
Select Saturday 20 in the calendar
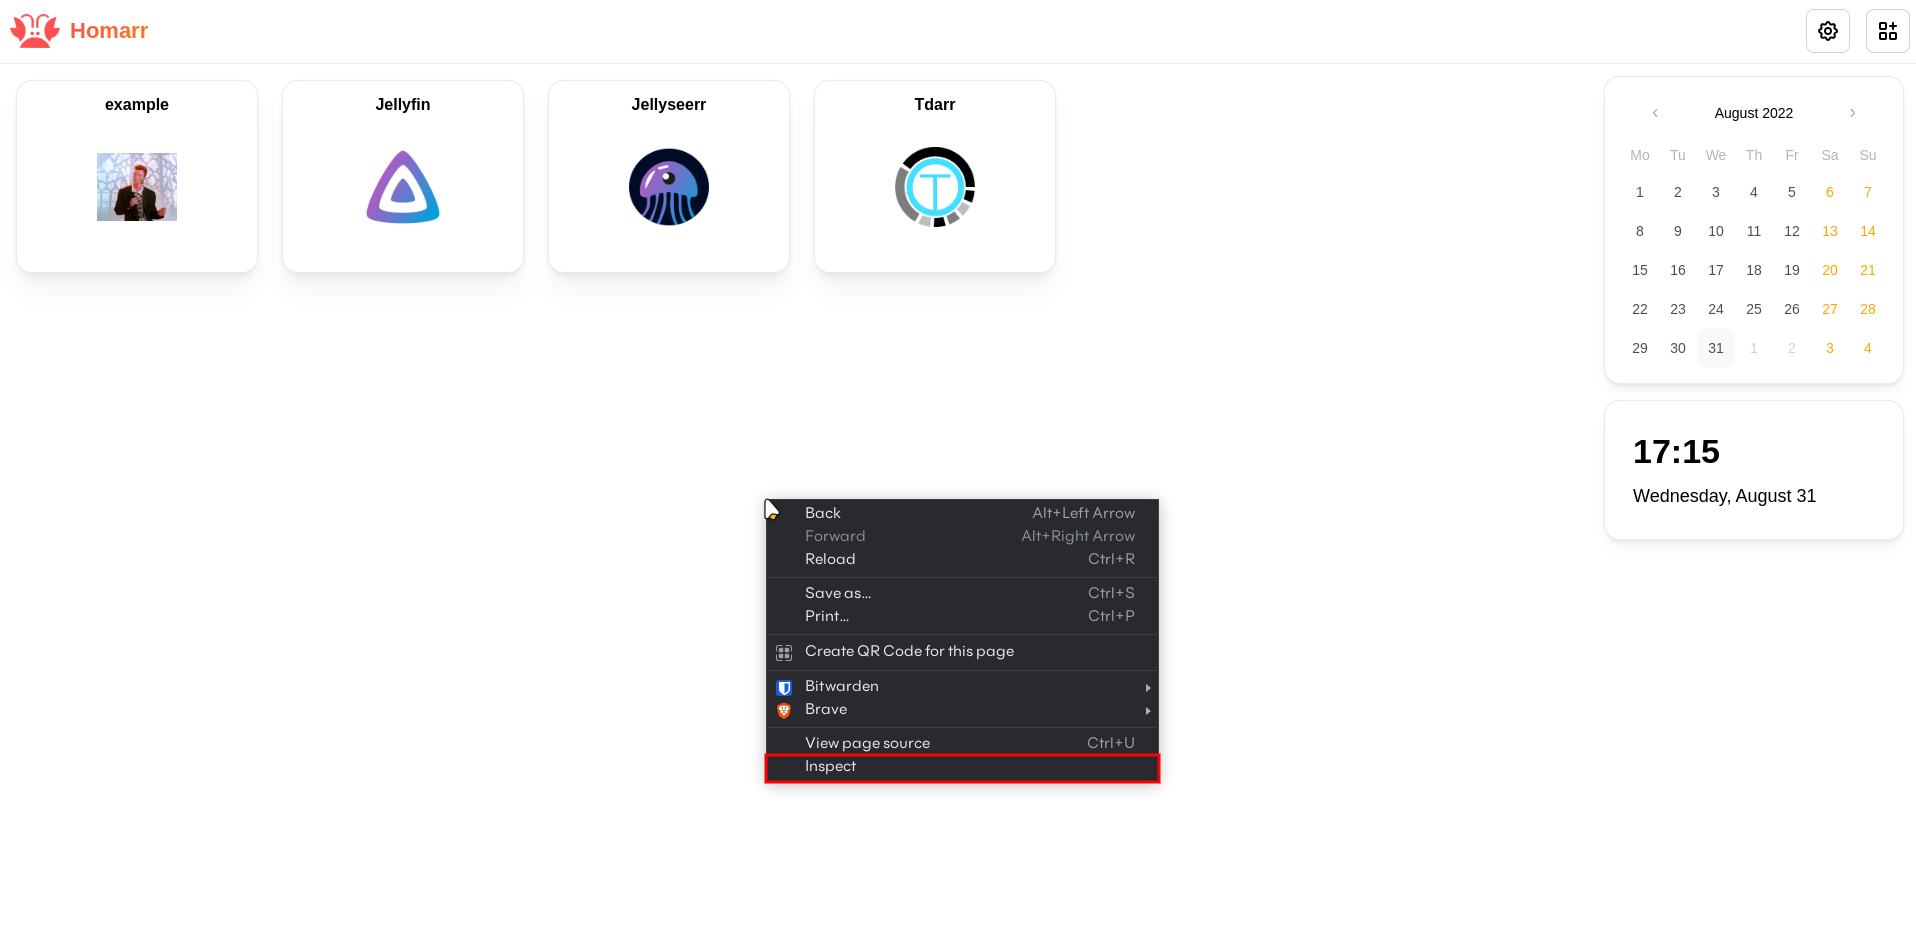1830,270
